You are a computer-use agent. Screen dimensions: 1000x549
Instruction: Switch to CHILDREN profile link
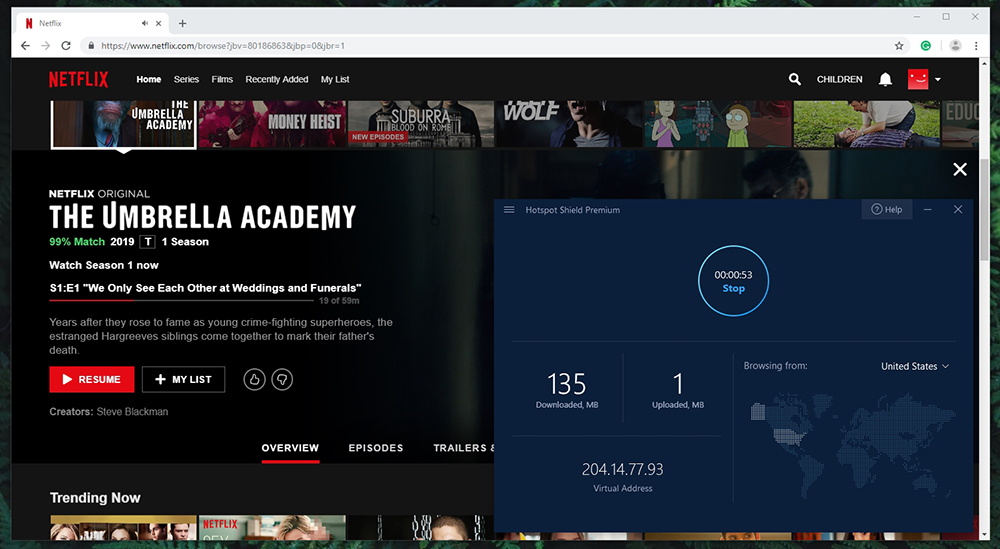(839, 79)
